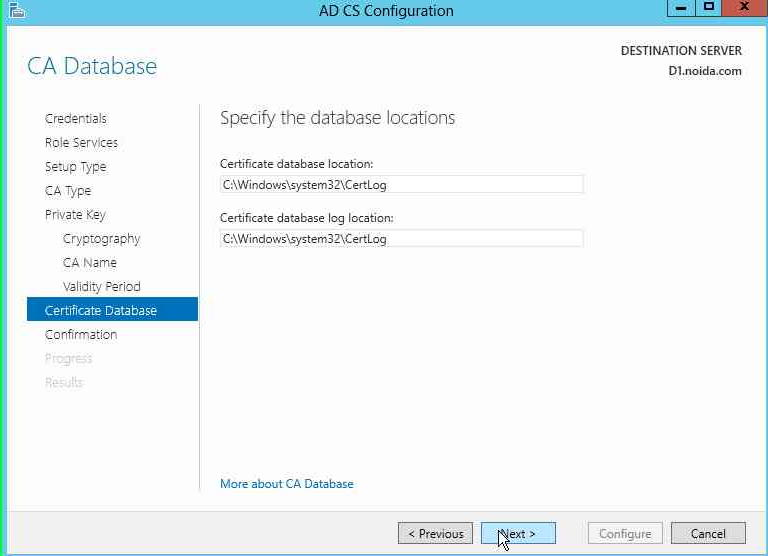Click the DESTINATION SERVER label
The height and width of the screenshot is (556, 768).
(x=681, y=50)
